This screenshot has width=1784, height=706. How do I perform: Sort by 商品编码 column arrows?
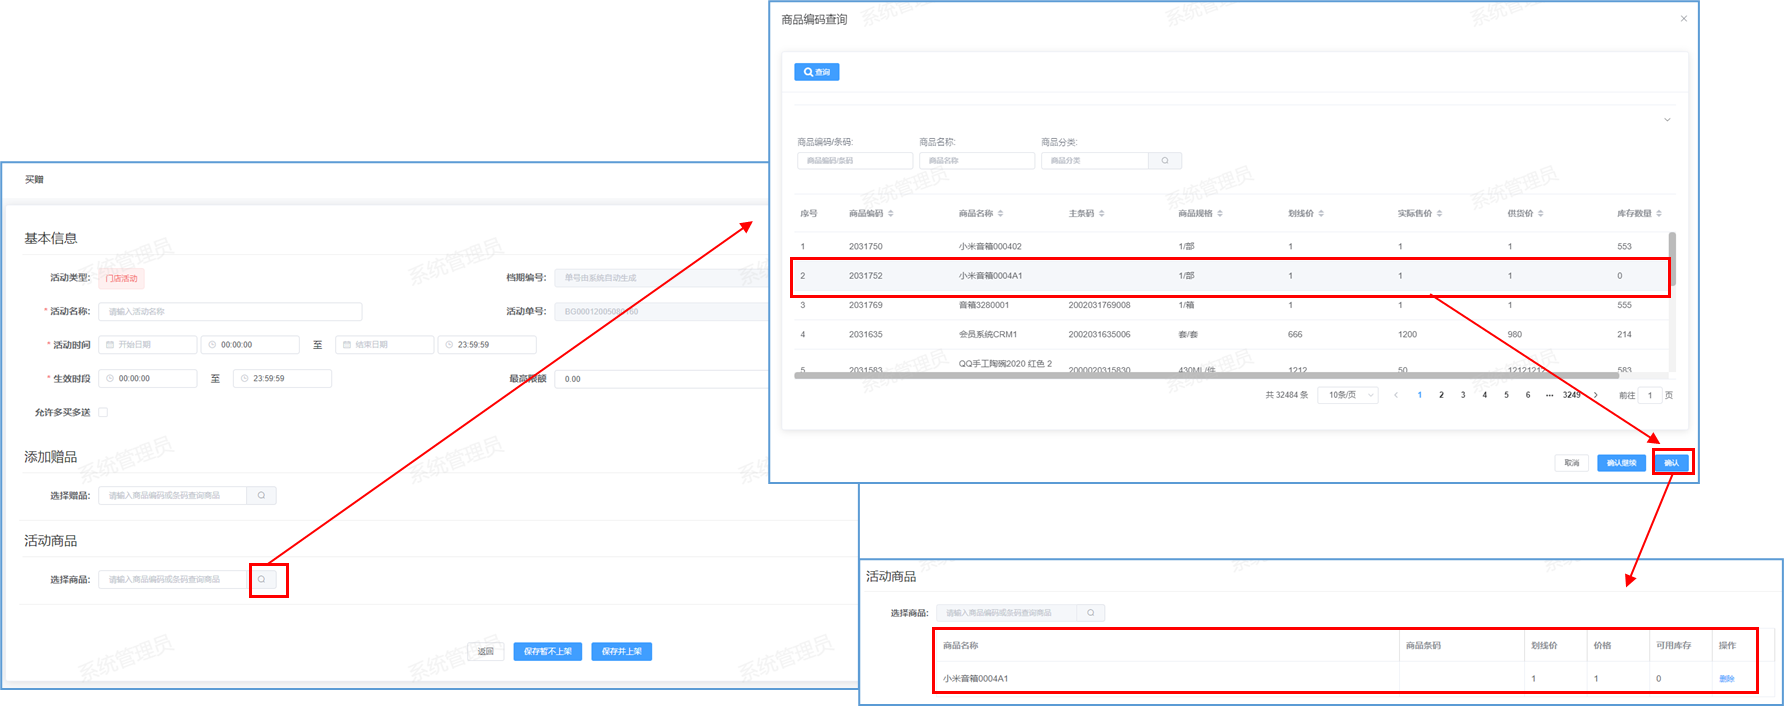(890, 213)
